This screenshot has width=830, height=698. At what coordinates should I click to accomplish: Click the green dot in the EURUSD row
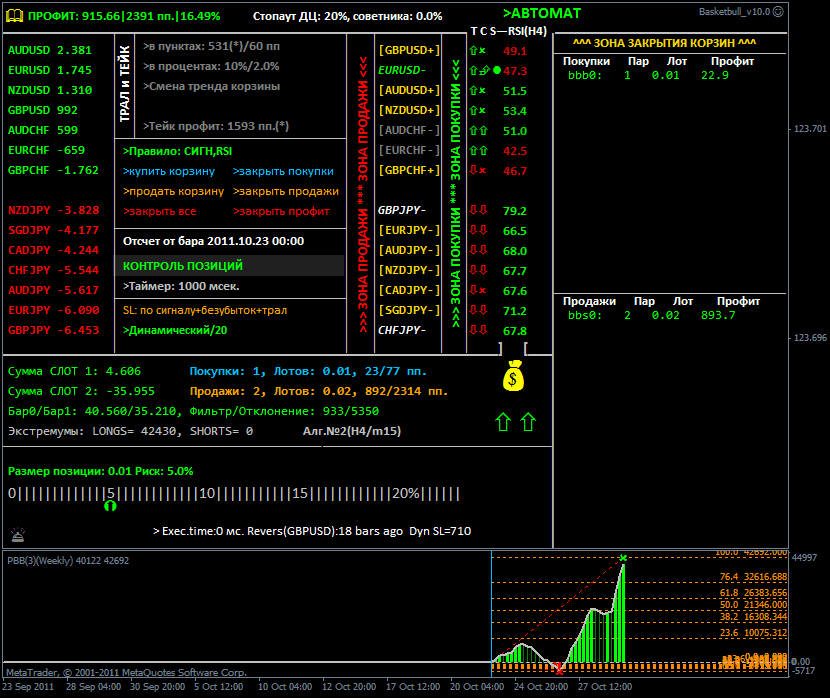(496, 70)
